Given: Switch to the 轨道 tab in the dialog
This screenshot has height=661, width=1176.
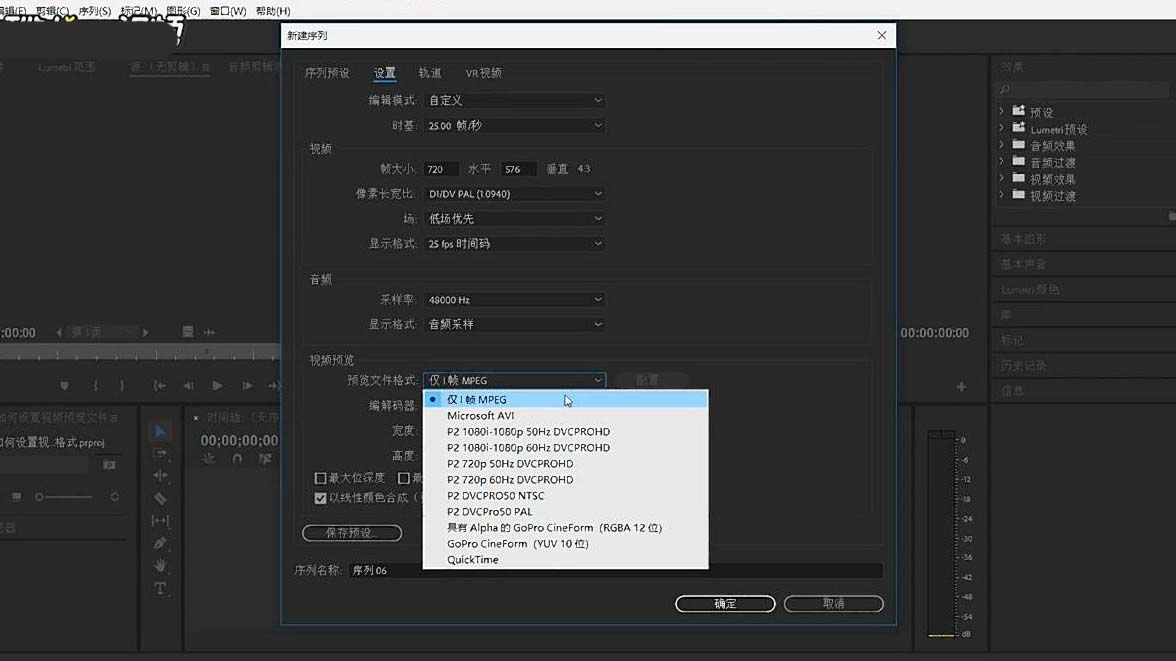Looking at the screenshot, I should coord(429,72).
